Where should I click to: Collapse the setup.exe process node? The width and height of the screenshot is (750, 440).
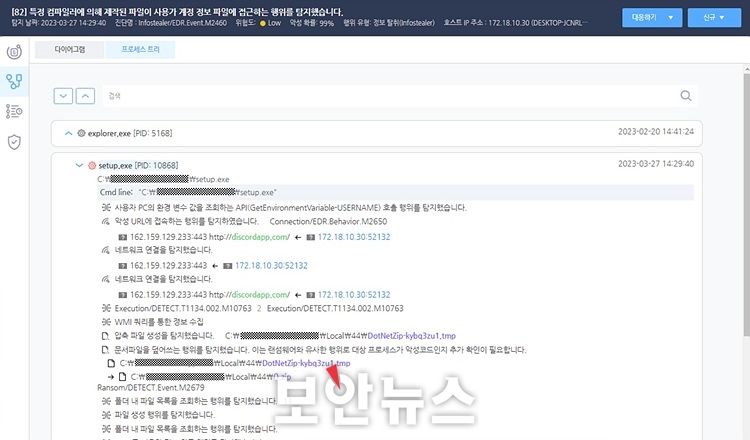point(79,165)
